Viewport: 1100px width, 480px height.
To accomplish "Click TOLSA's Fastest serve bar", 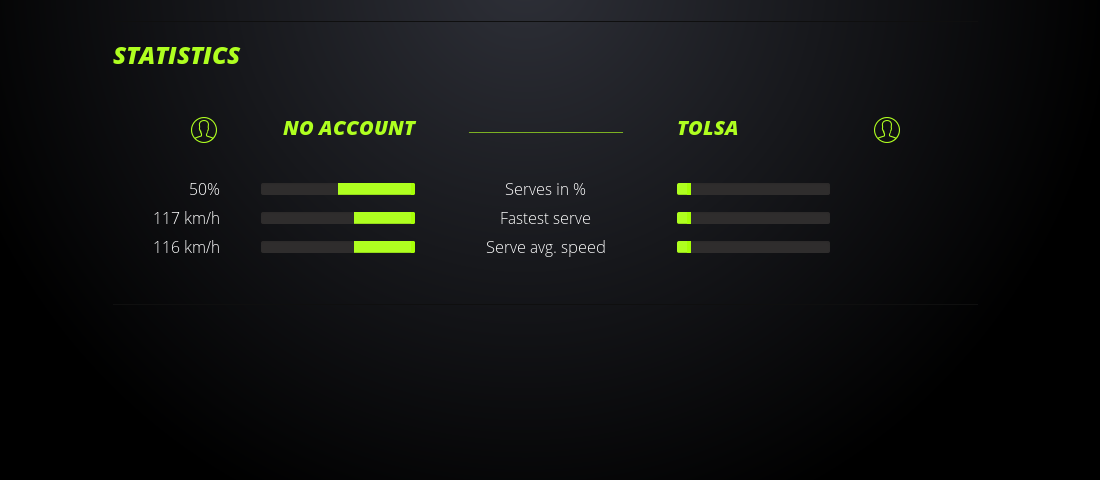I will (753, 218).
